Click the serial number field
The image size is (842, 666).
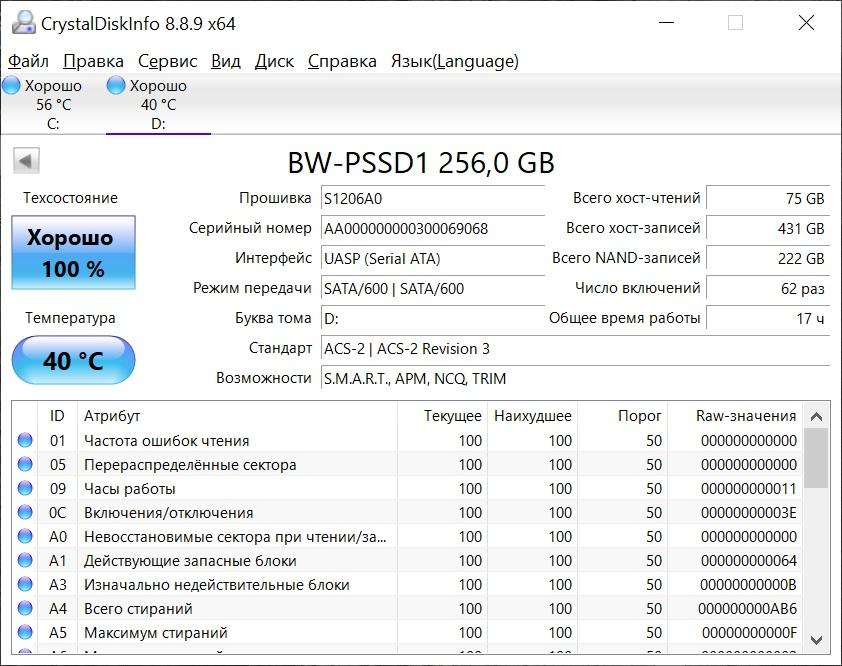[433, 229]
